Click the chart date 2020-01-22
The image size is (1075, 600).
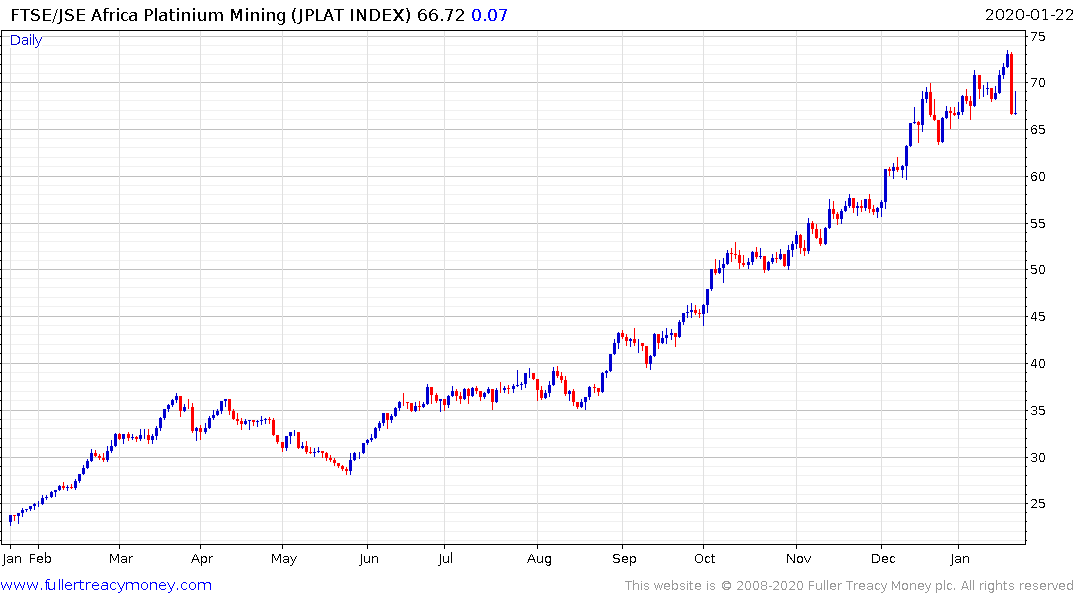point(1028,14)
